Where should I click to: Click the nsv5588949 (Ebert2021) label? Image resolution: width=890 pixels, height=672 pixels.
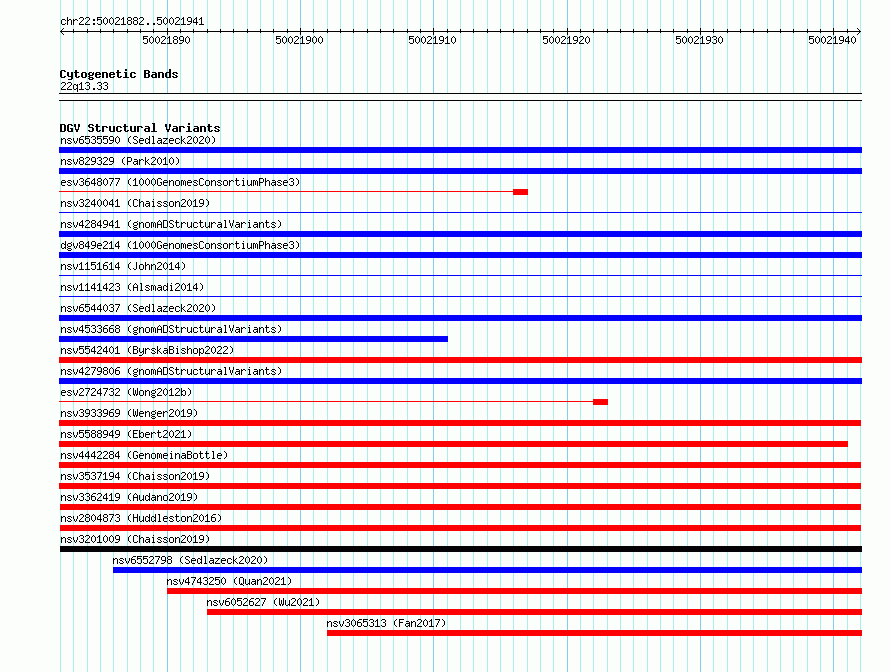[126, 434]
